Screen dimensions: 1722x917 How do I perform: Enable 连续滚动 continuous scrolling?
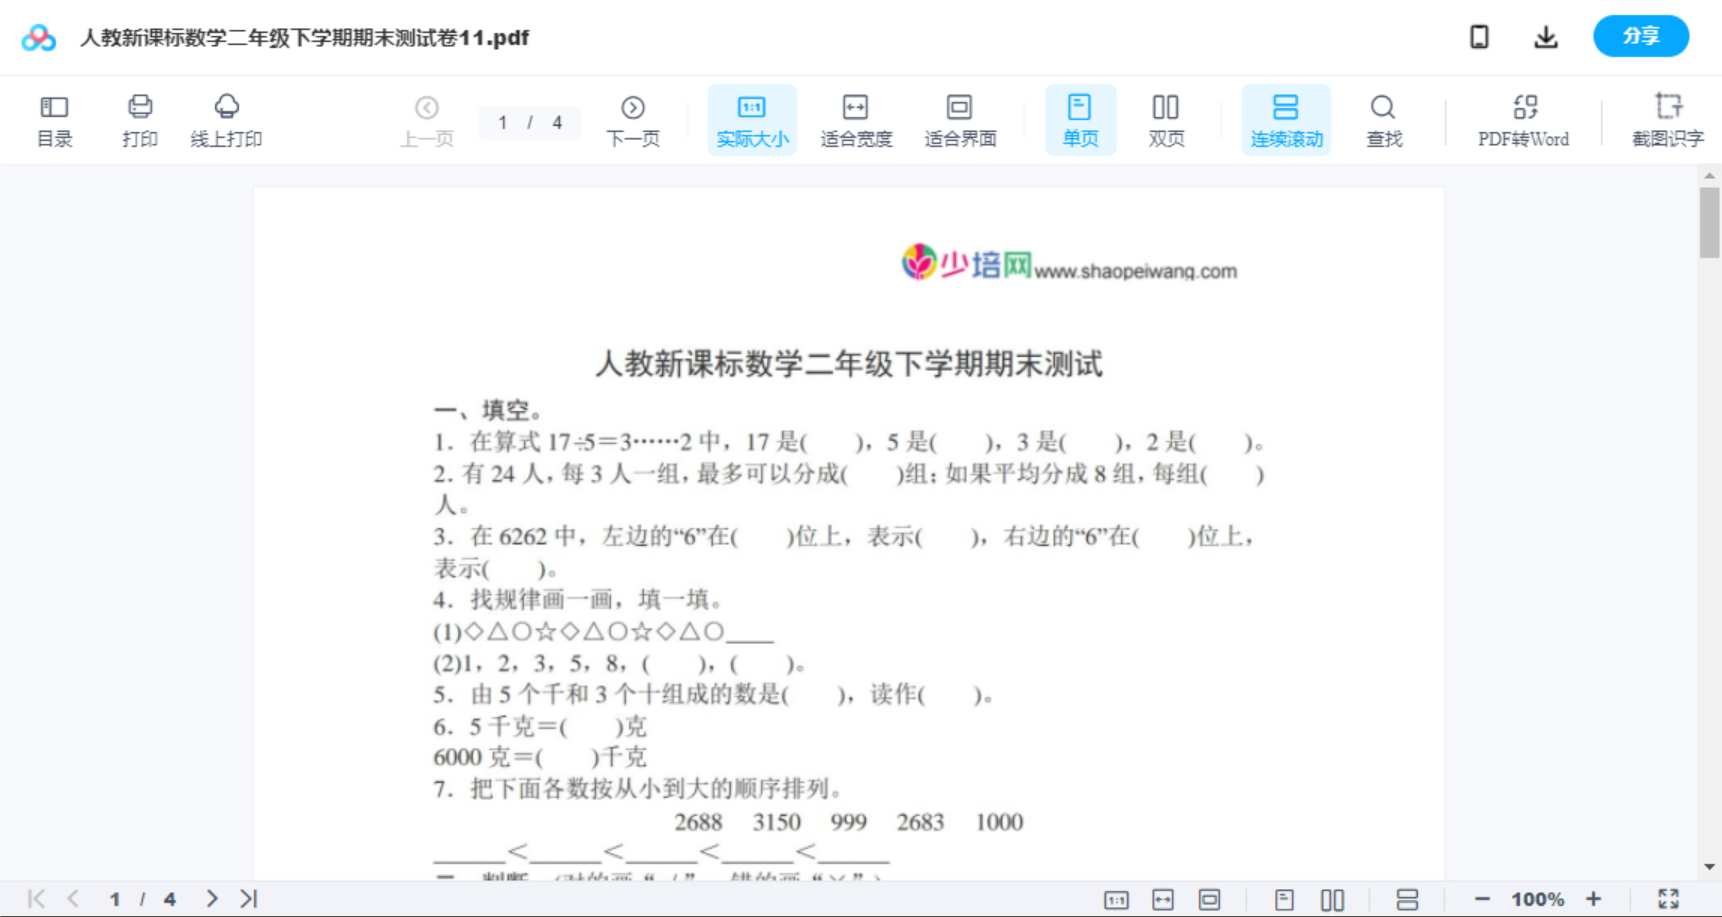pos(1285,119)
